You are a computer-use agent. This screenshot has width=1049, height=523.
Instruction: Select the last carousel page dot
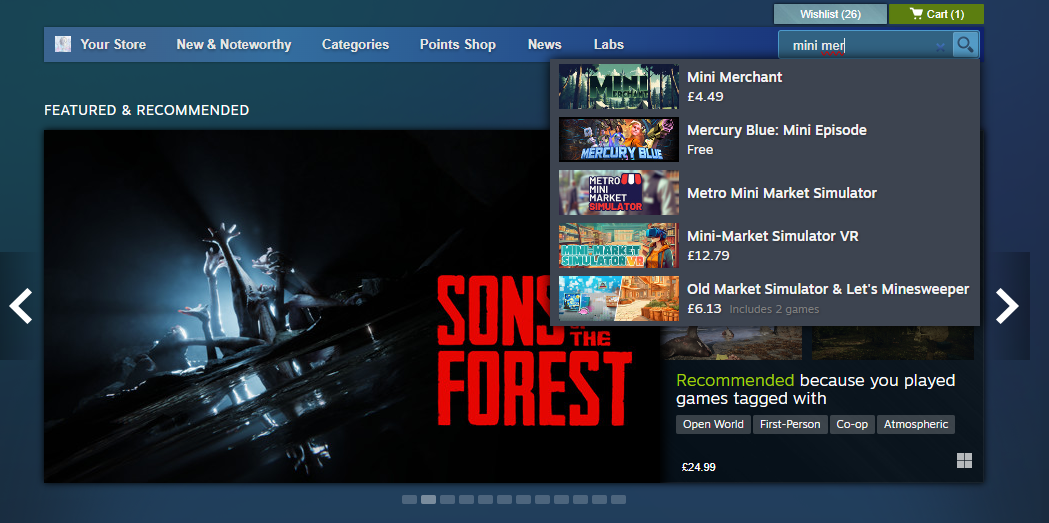618,500
